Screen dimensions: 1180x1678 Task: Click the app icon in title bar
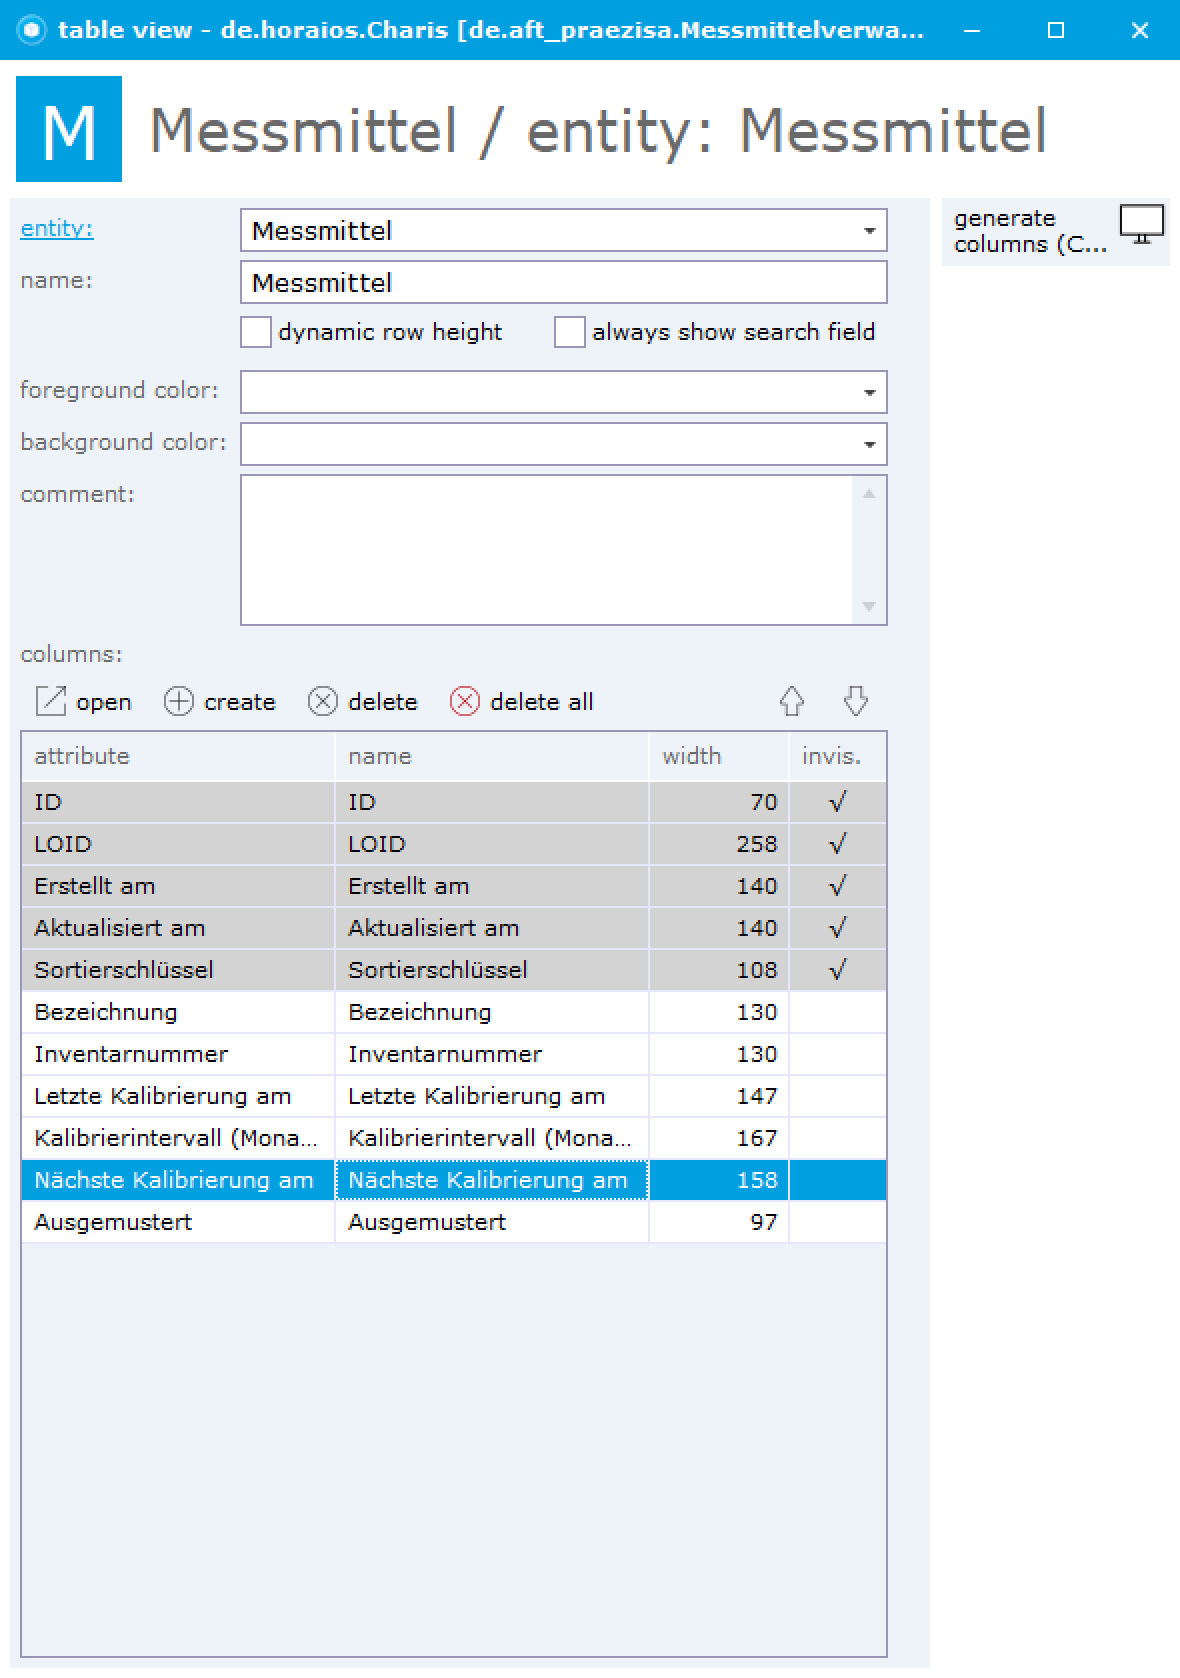(32, 30)
